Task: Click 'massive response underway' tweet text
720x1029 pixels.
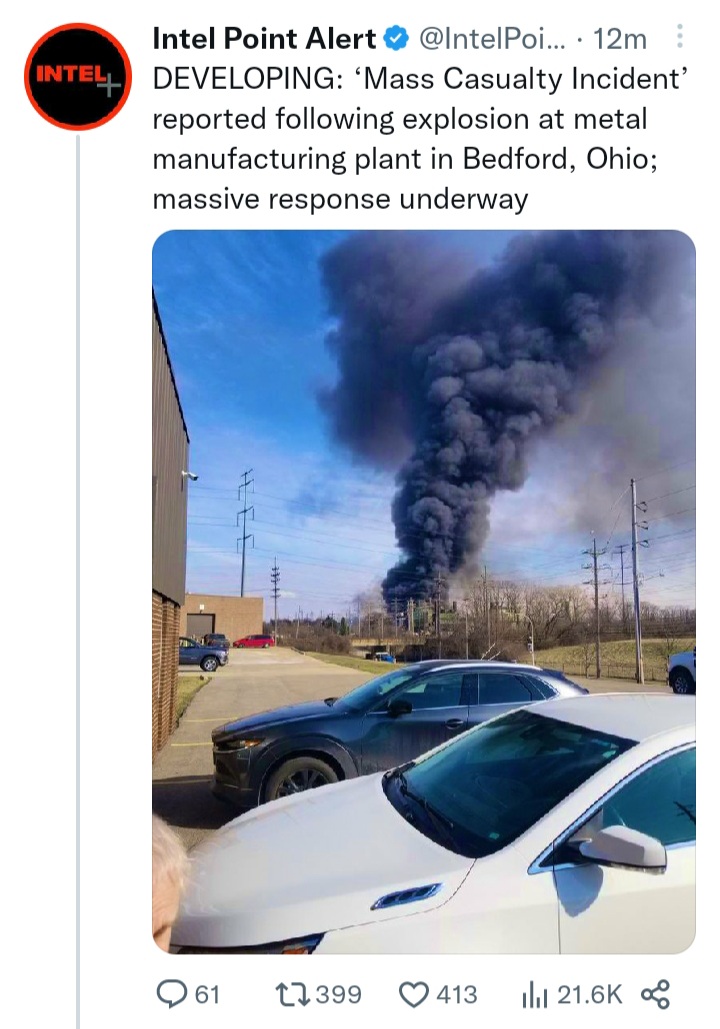Action: pyautogui.click(x=340, y=199)
